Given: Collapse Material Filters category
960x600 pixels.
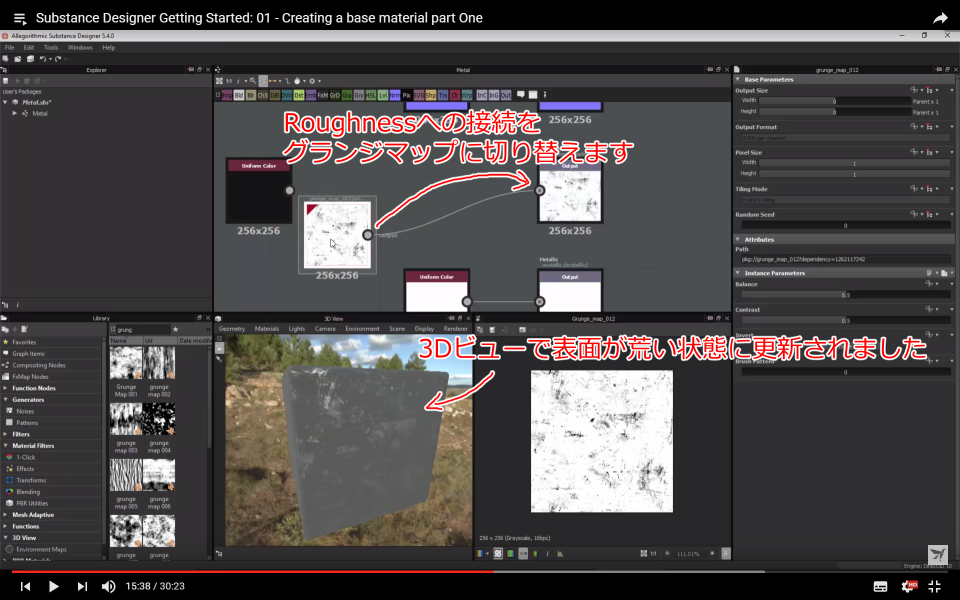Looking at the screenshot, I should pyautogui.click(x=6, y=446).
